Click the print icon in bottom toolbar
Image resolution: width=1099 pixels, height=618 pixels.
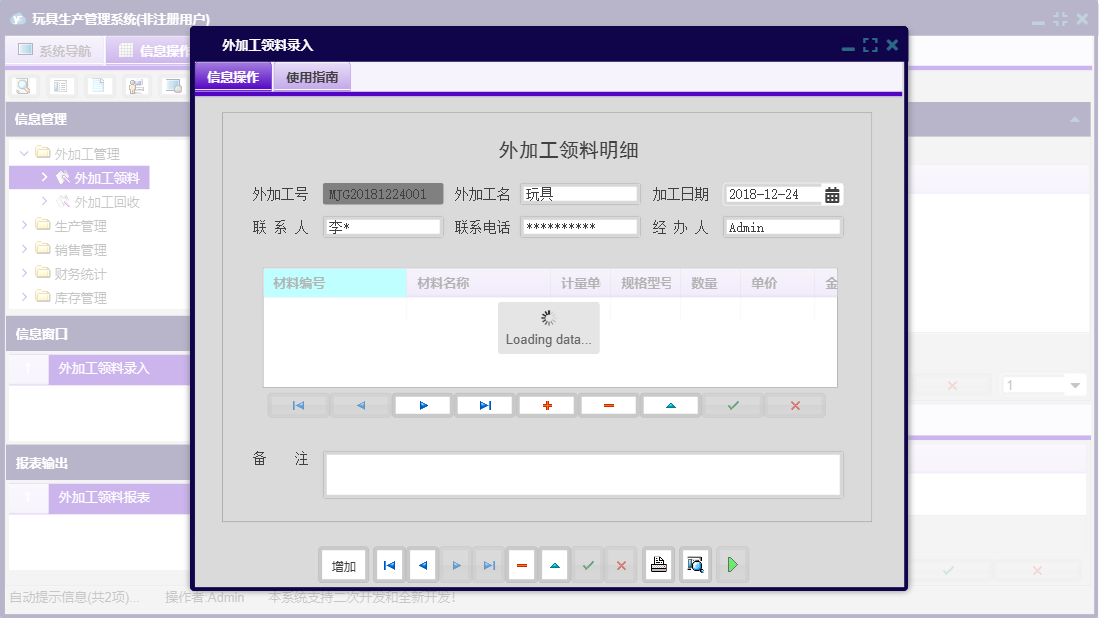pos(658,565)
